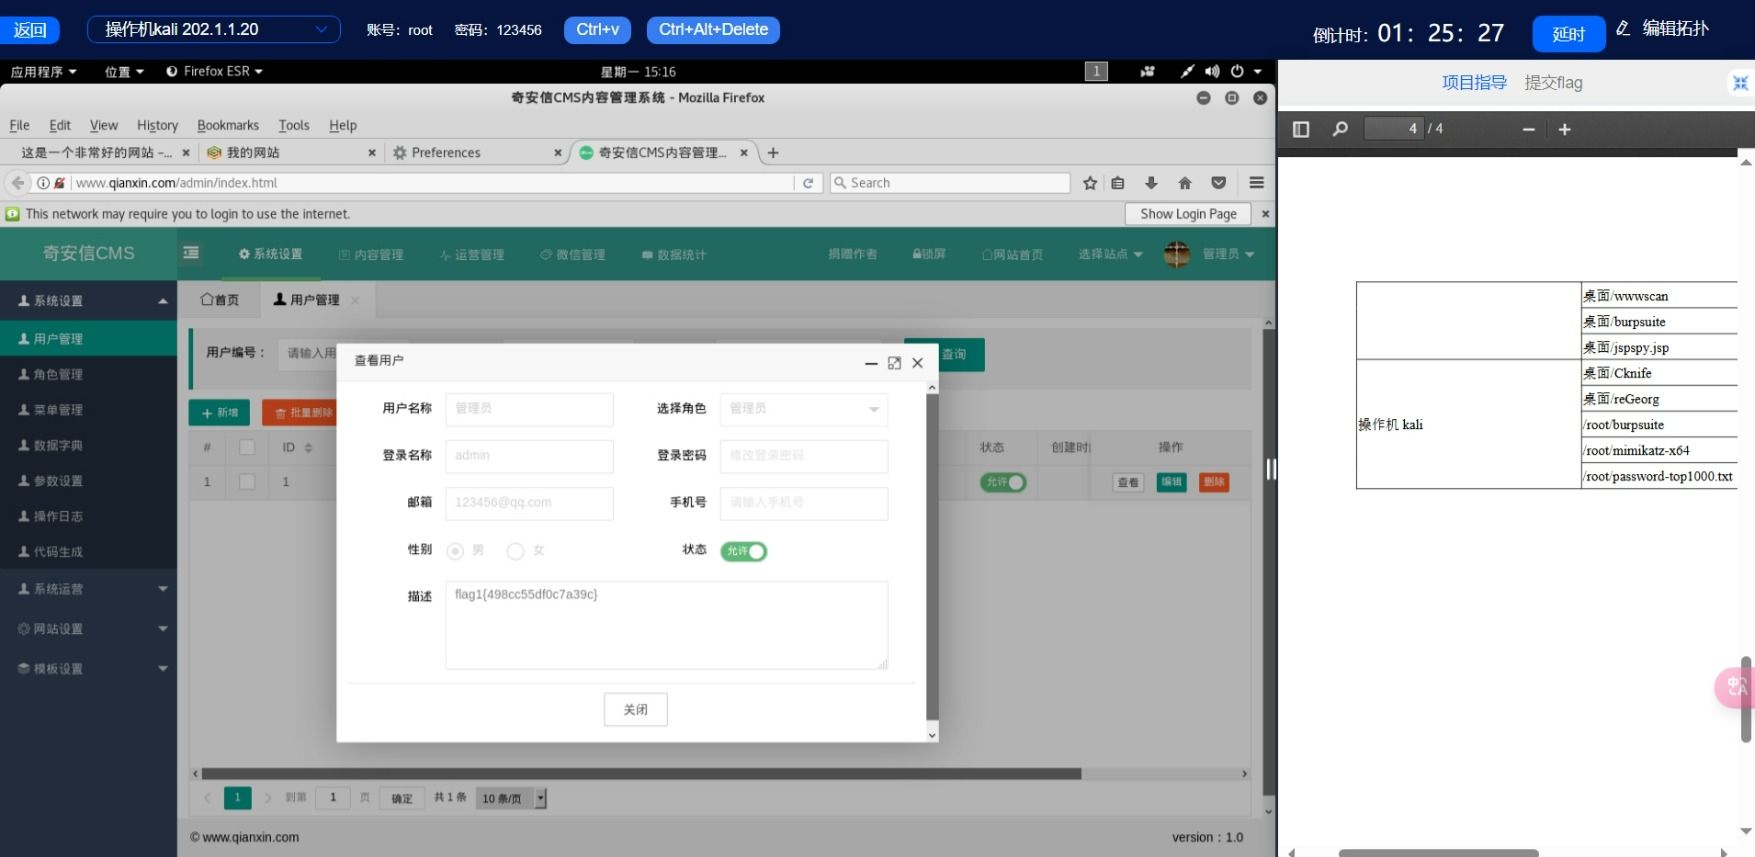Zoom out PDF with minus icon
Image resolution: width=1755 pixels, height=857 pixels.
point(1528,129)
